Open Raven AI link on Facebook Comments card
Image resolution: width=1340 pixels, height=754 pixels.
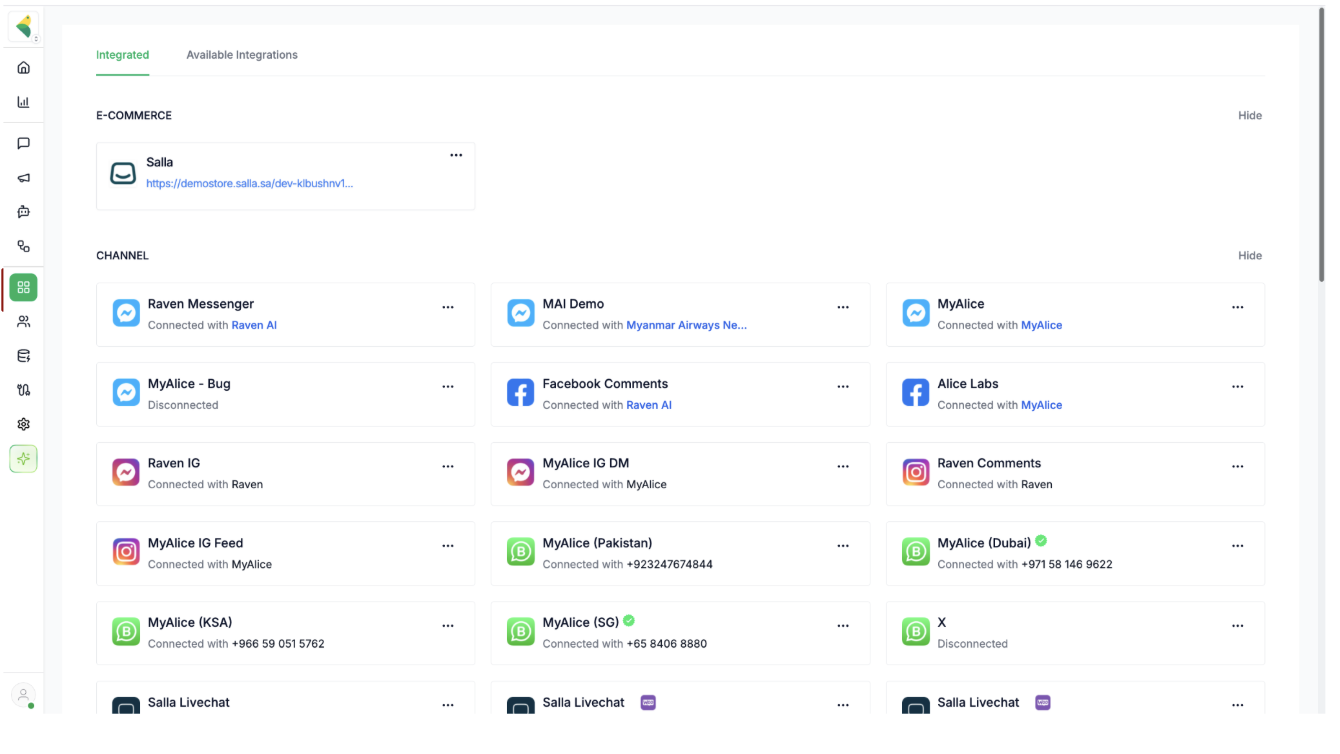click(649, 405)
